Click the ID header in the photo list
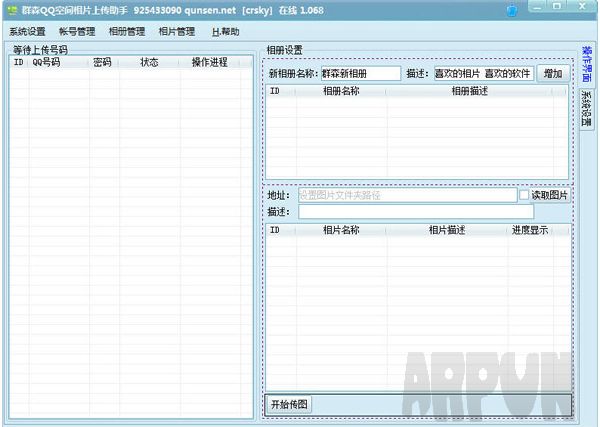The image size is (600, 427). [x=280, y=230]
